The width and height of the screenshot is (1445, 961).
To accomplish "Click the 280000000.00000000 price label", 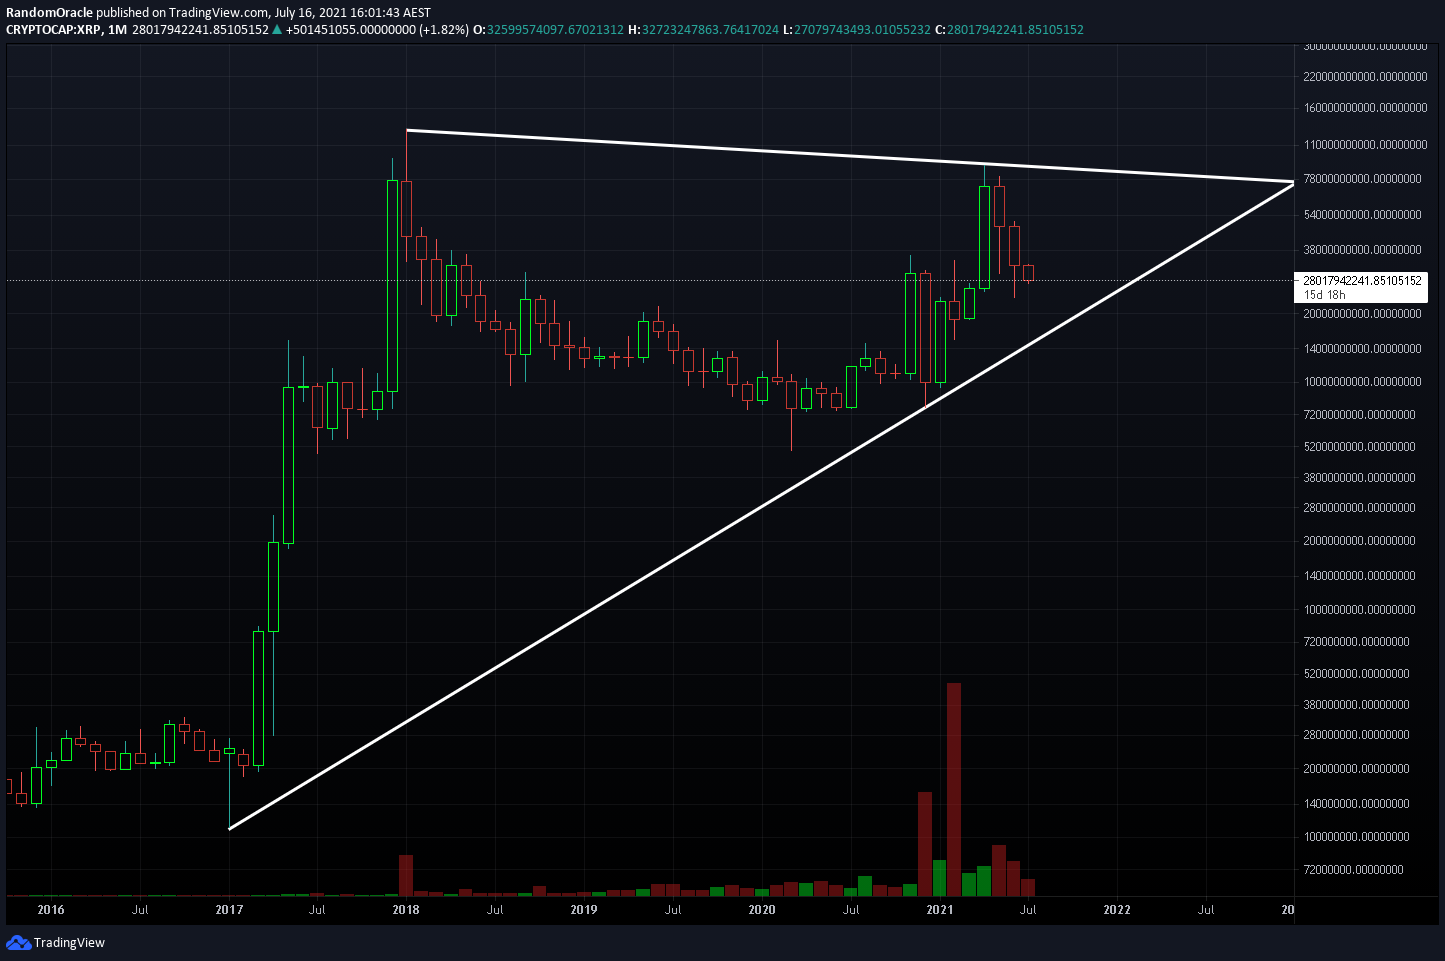I will click(x=1356, y=734).
